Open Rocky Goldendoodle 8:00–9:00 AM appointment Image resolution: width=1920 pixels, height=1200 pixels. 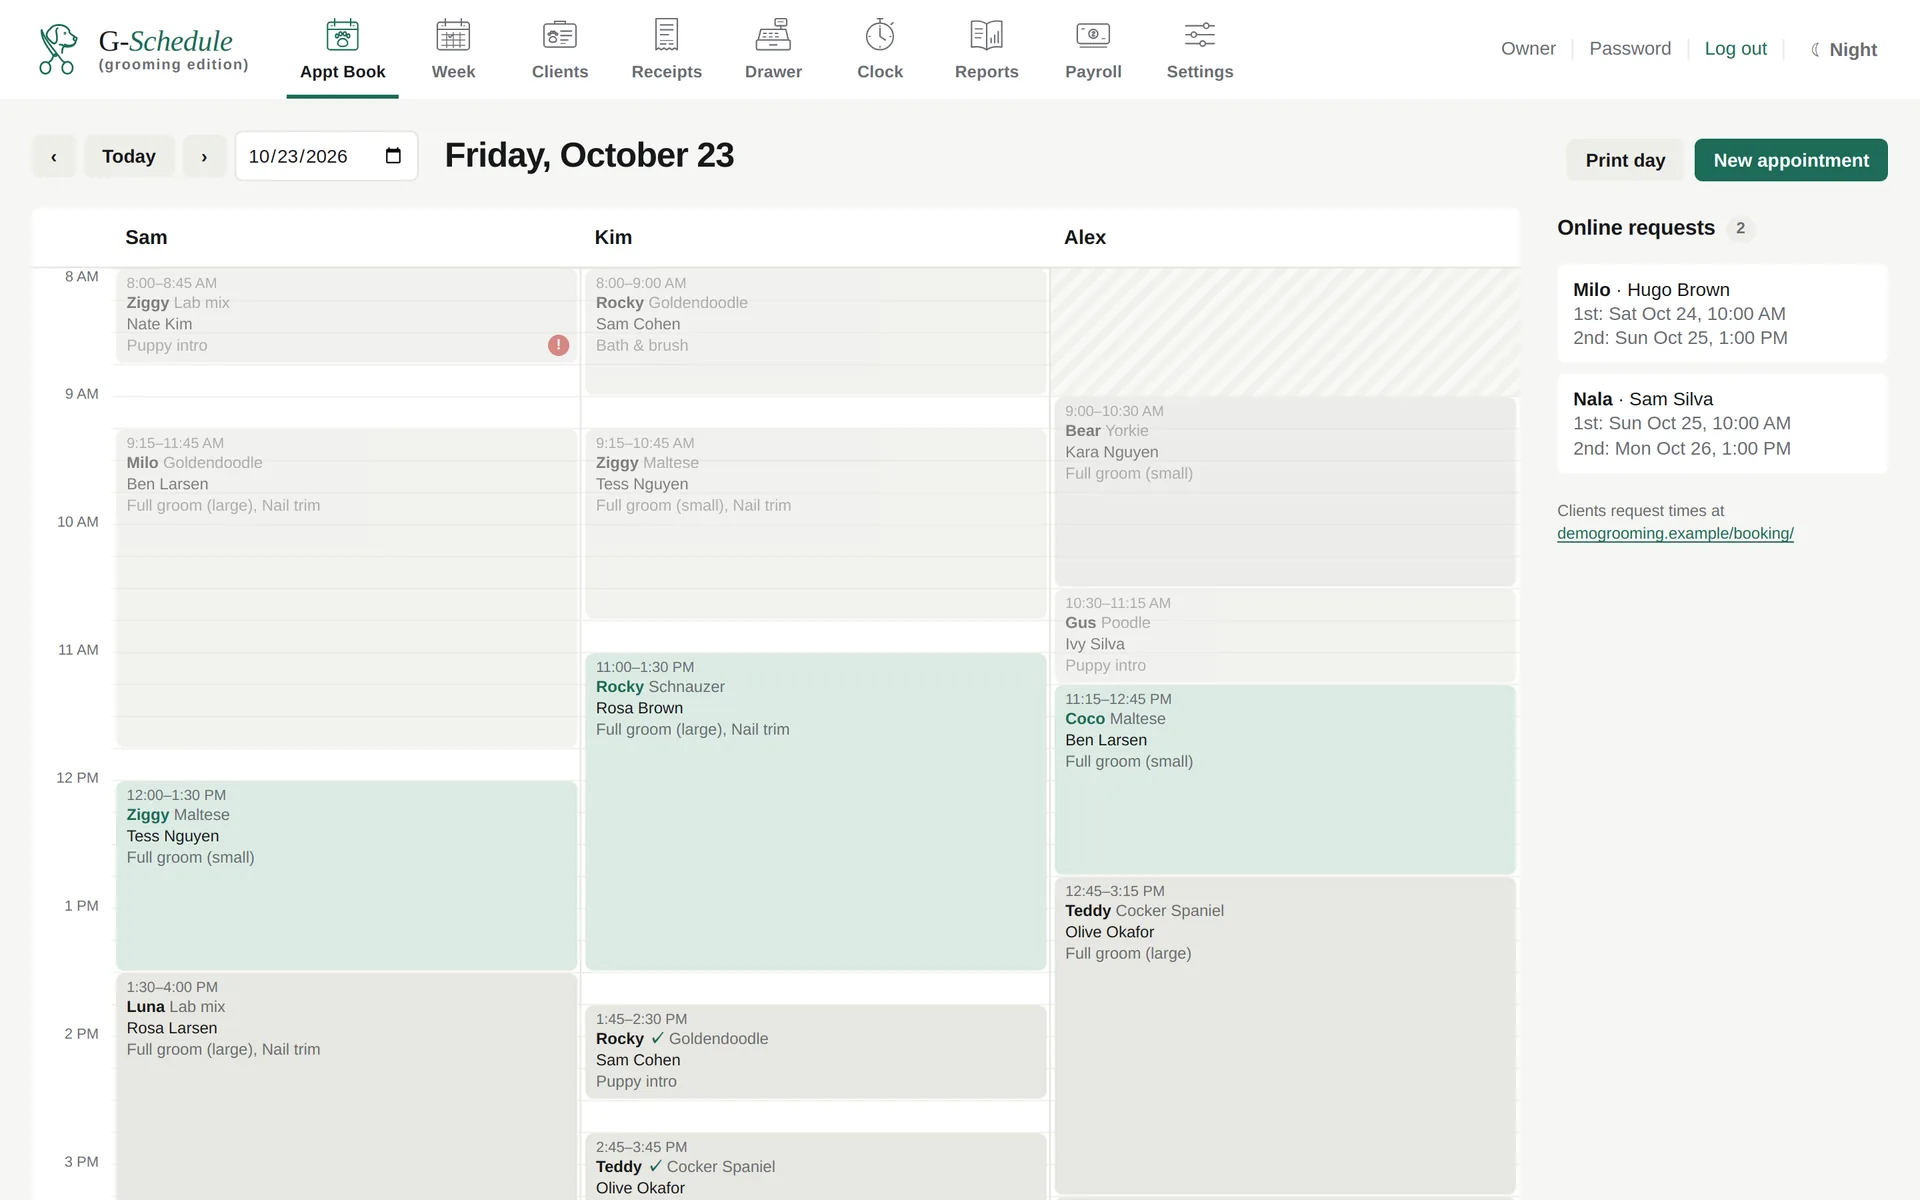(x=816, y=331)
